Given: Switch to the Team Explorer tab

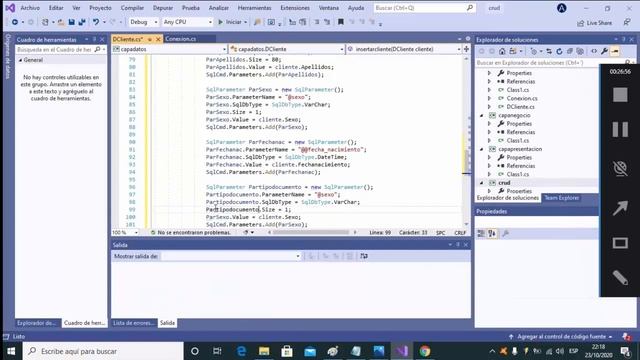Looking at the screenshot, I should pyautogui.click(x=562, y=198).
